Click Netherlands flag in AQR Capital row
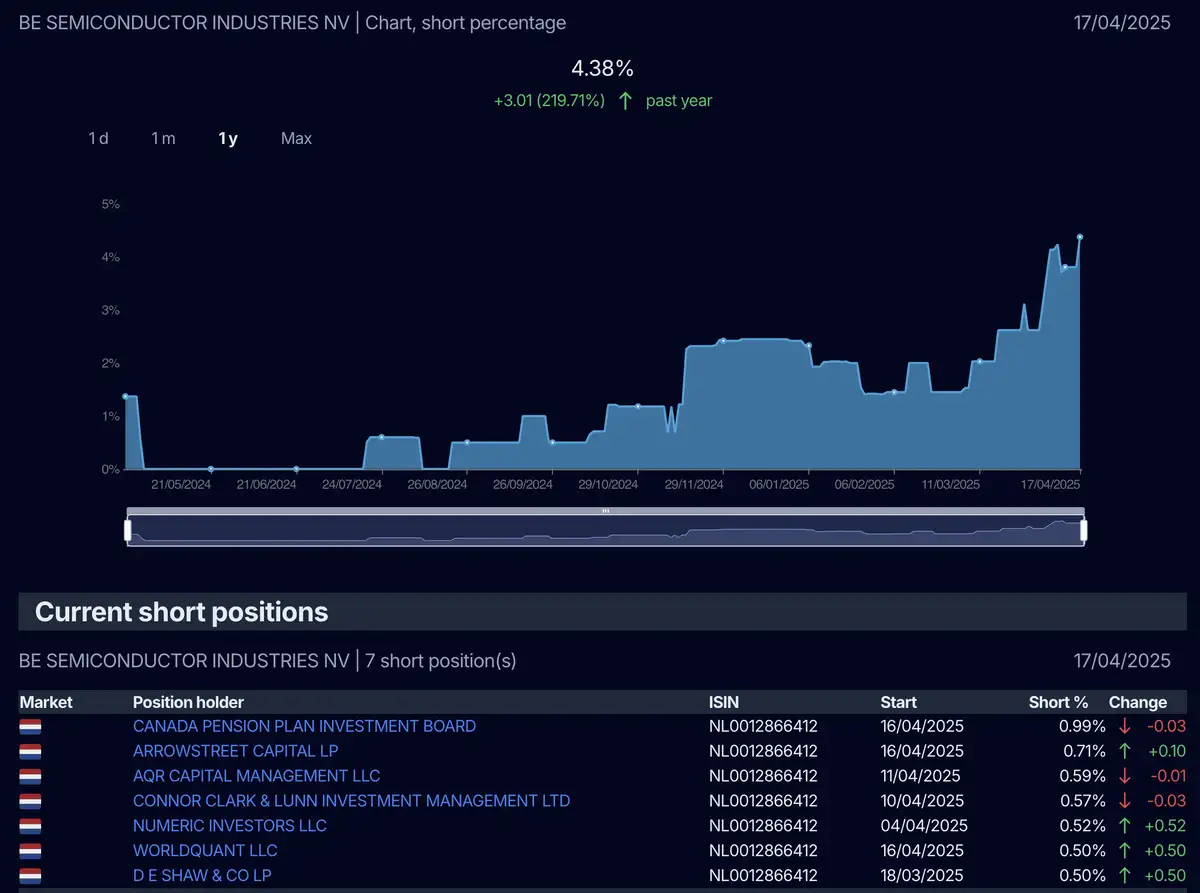The width and height of the screenshot is (1200, 893). (x=30, y=776)
